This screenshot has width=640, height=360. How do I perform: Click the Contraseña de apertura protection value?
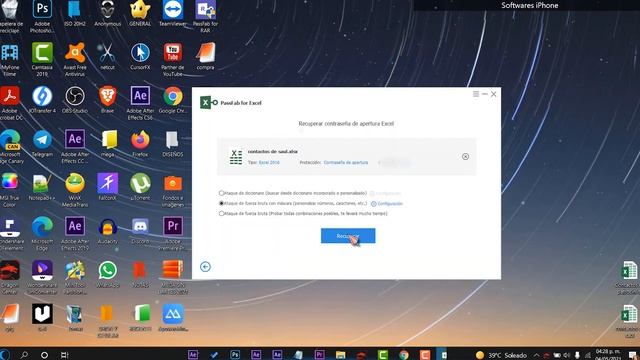point(346,162)
